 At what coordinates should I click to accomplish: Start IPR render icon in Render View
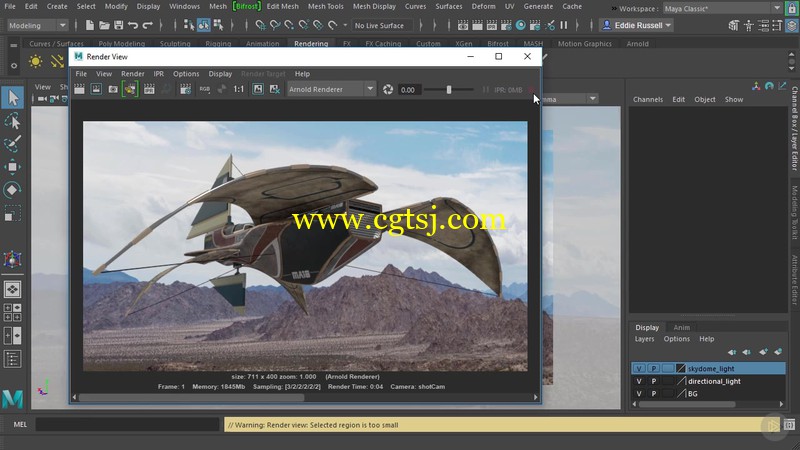point(149,89)
